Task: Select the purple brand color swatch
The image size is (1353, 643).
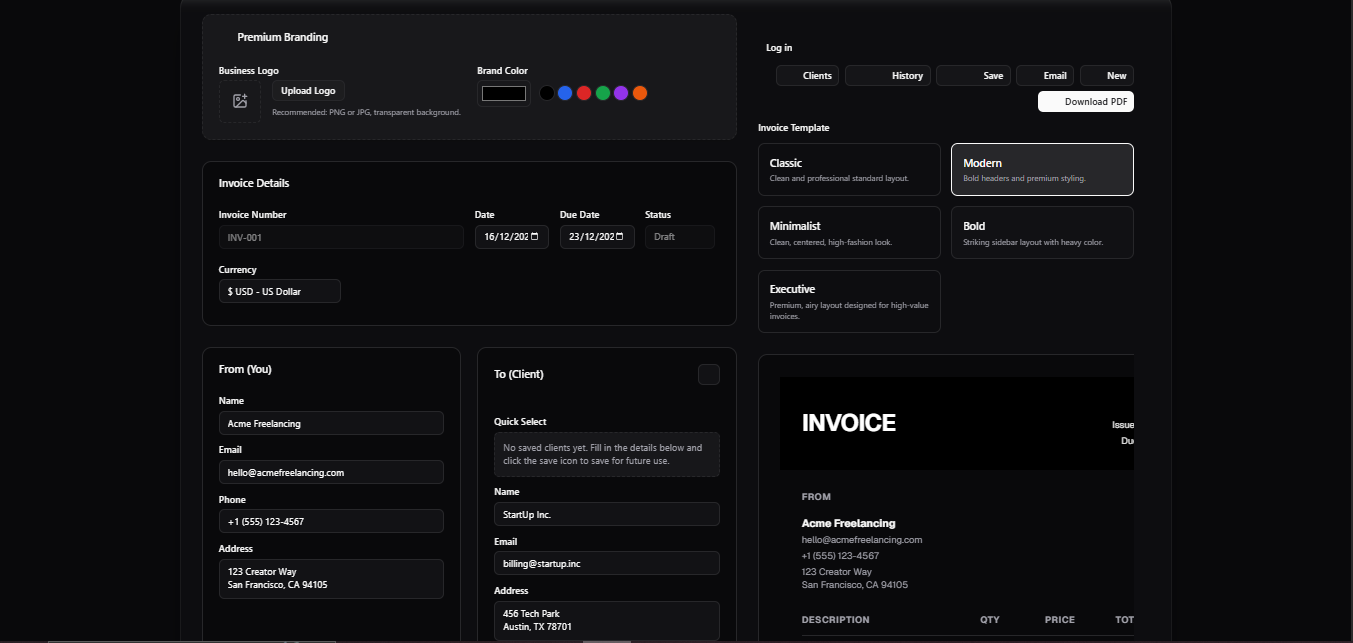Action: click(x=621, y=92)
